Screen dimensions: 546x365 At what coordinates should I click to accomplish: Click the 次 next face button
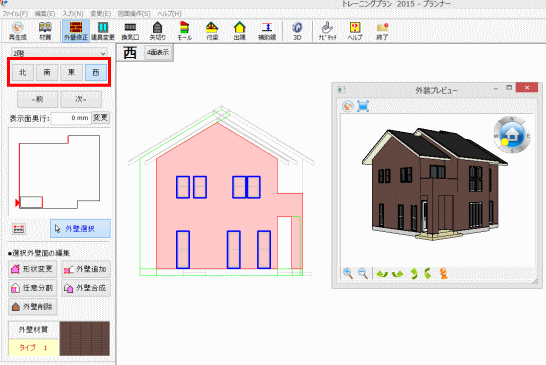point(81,99)
